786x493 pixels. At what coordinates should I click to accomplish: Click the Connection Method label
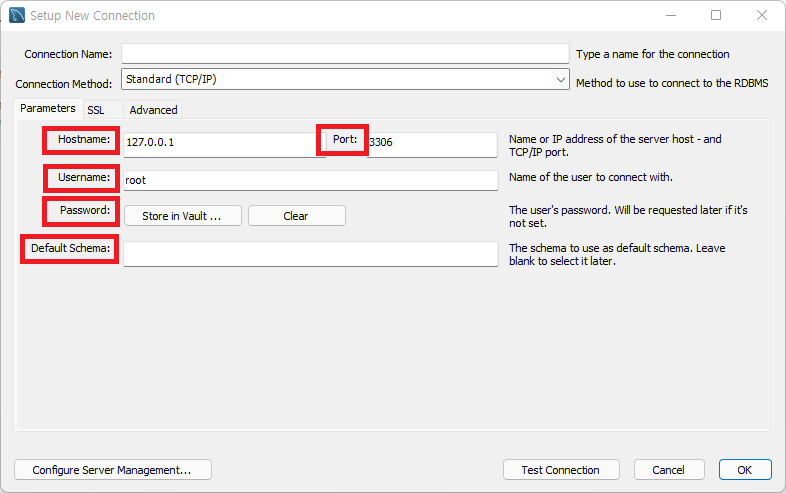[64, 84]
